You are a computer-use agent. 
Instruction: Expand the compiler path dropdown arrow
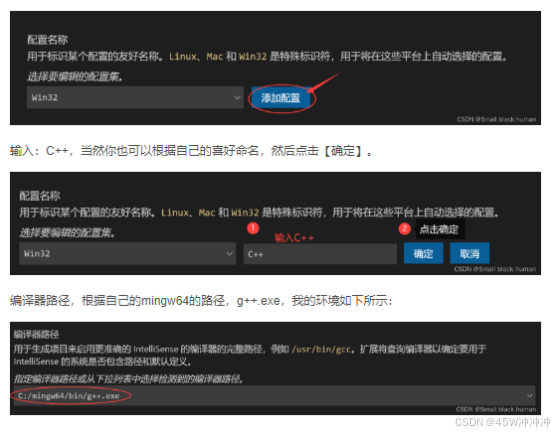point(529,396)
